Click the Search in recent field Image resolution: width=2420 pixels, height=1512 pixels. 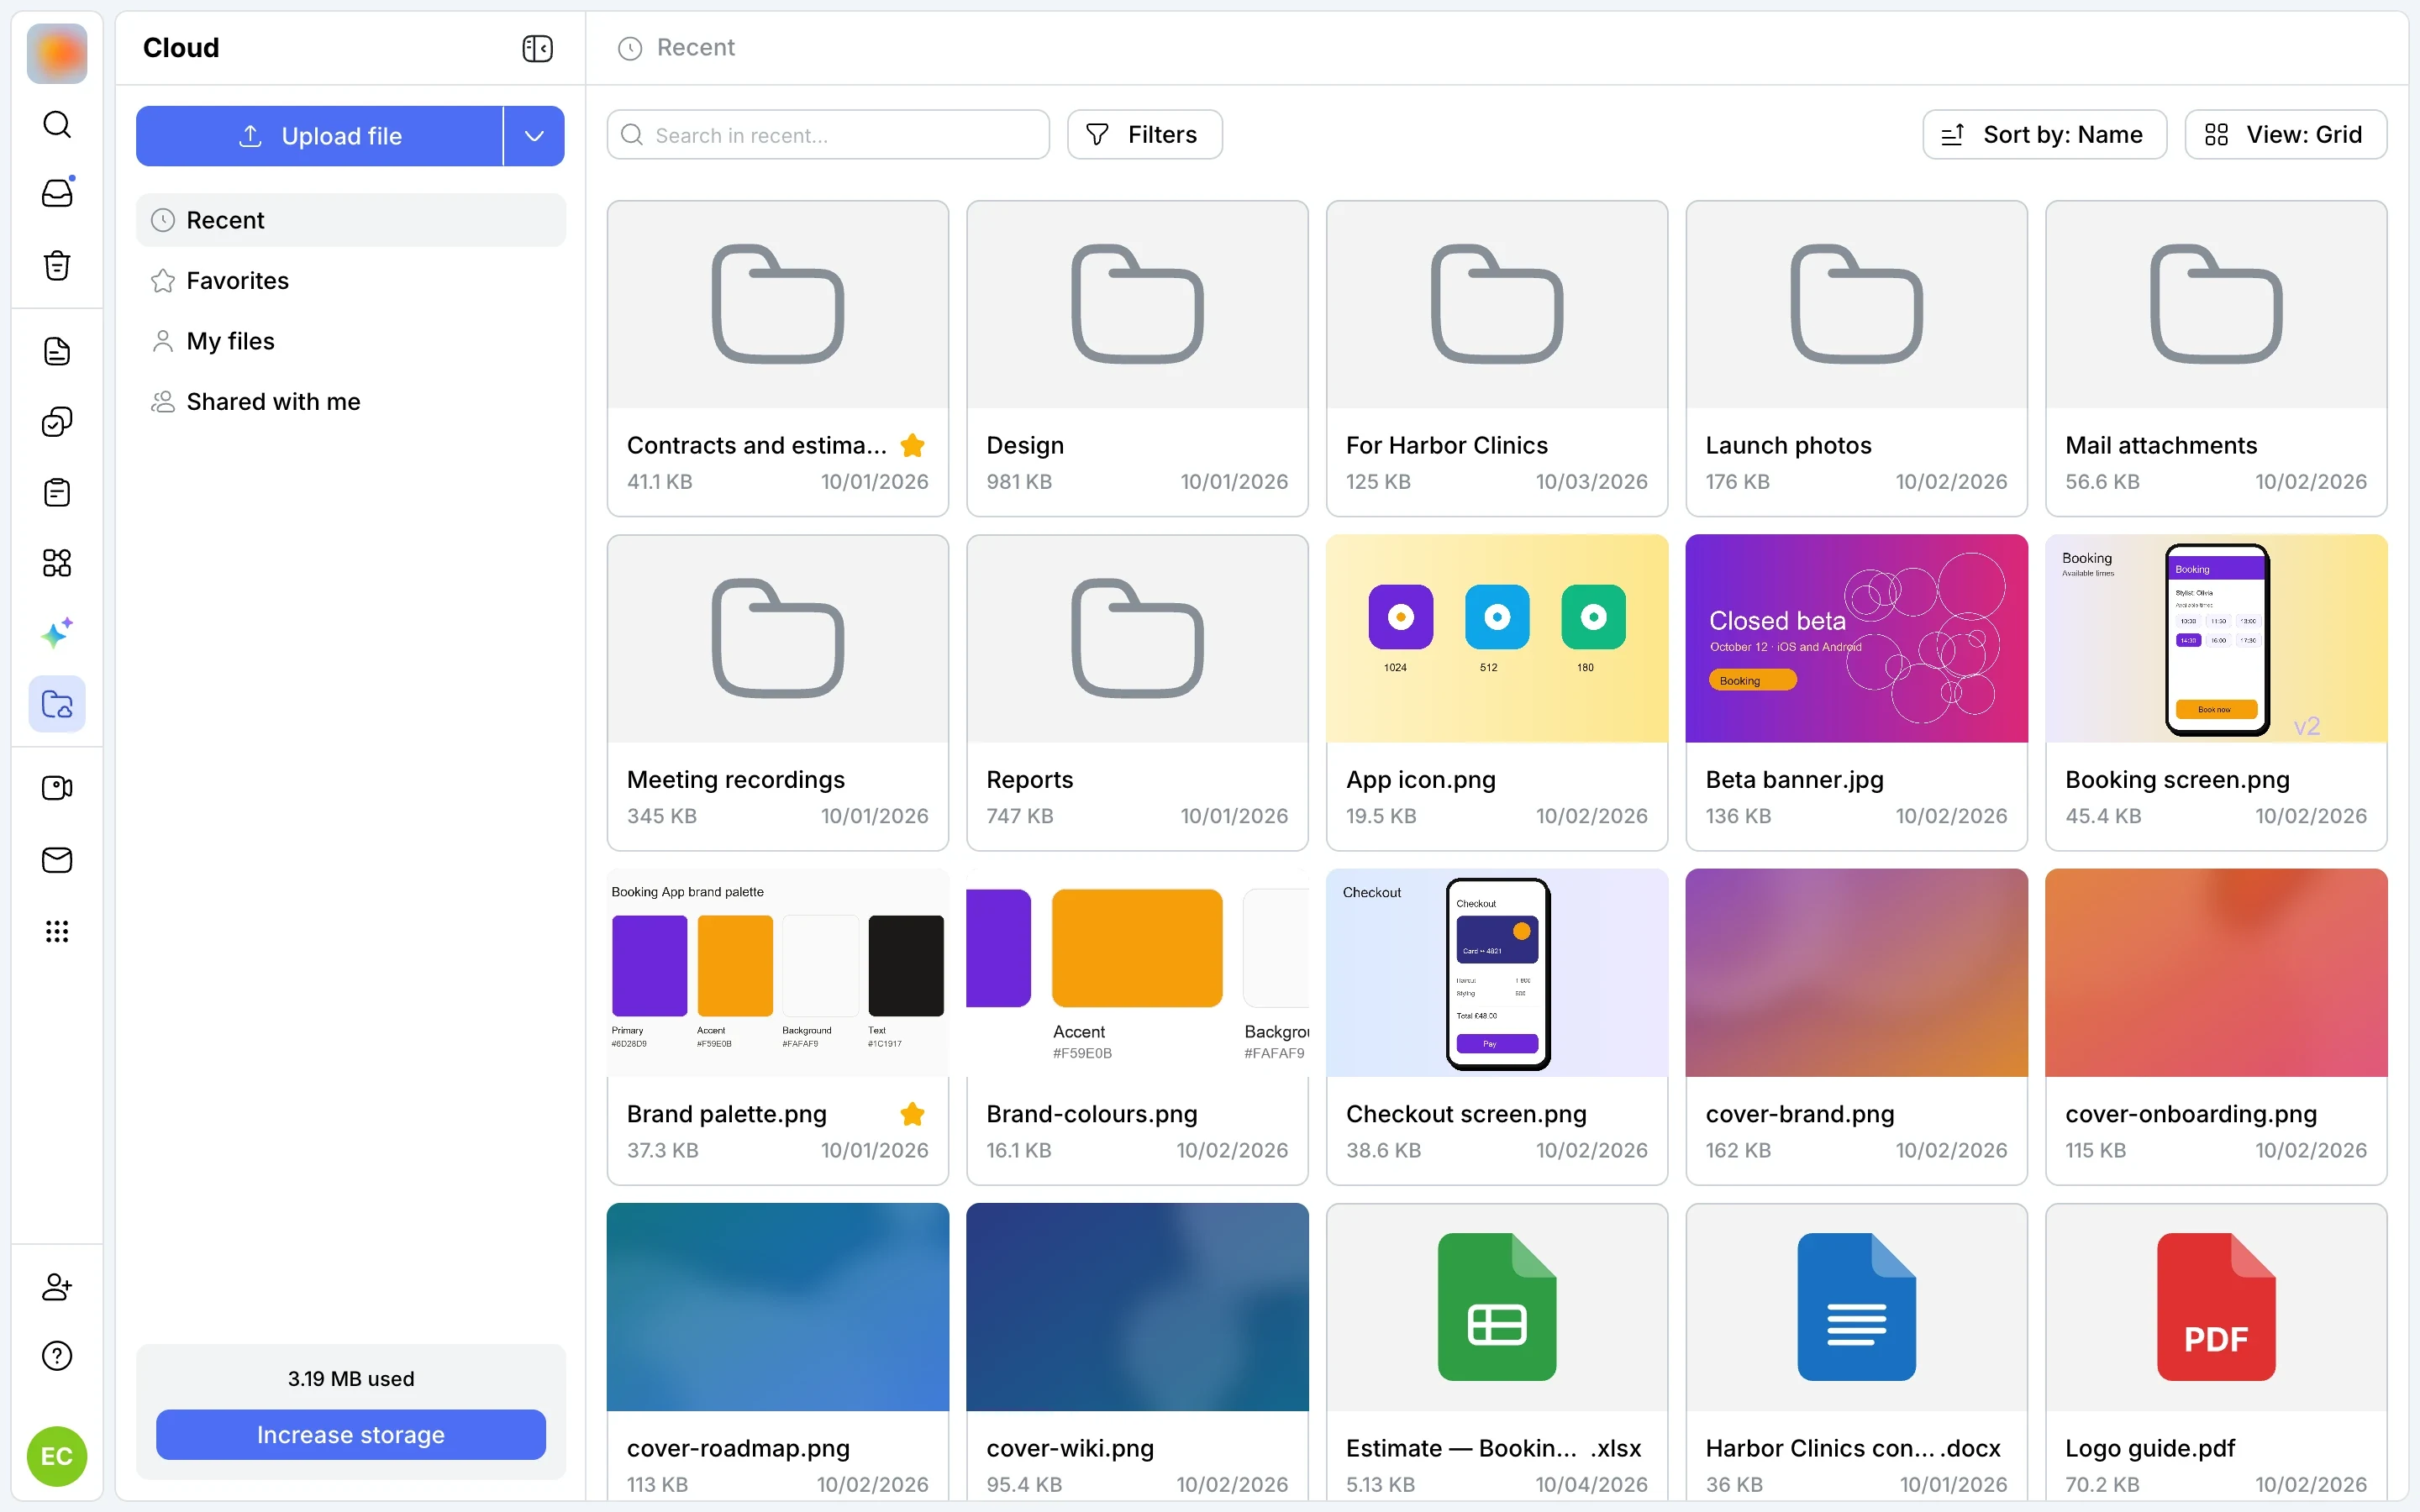[x=827, y=134]
